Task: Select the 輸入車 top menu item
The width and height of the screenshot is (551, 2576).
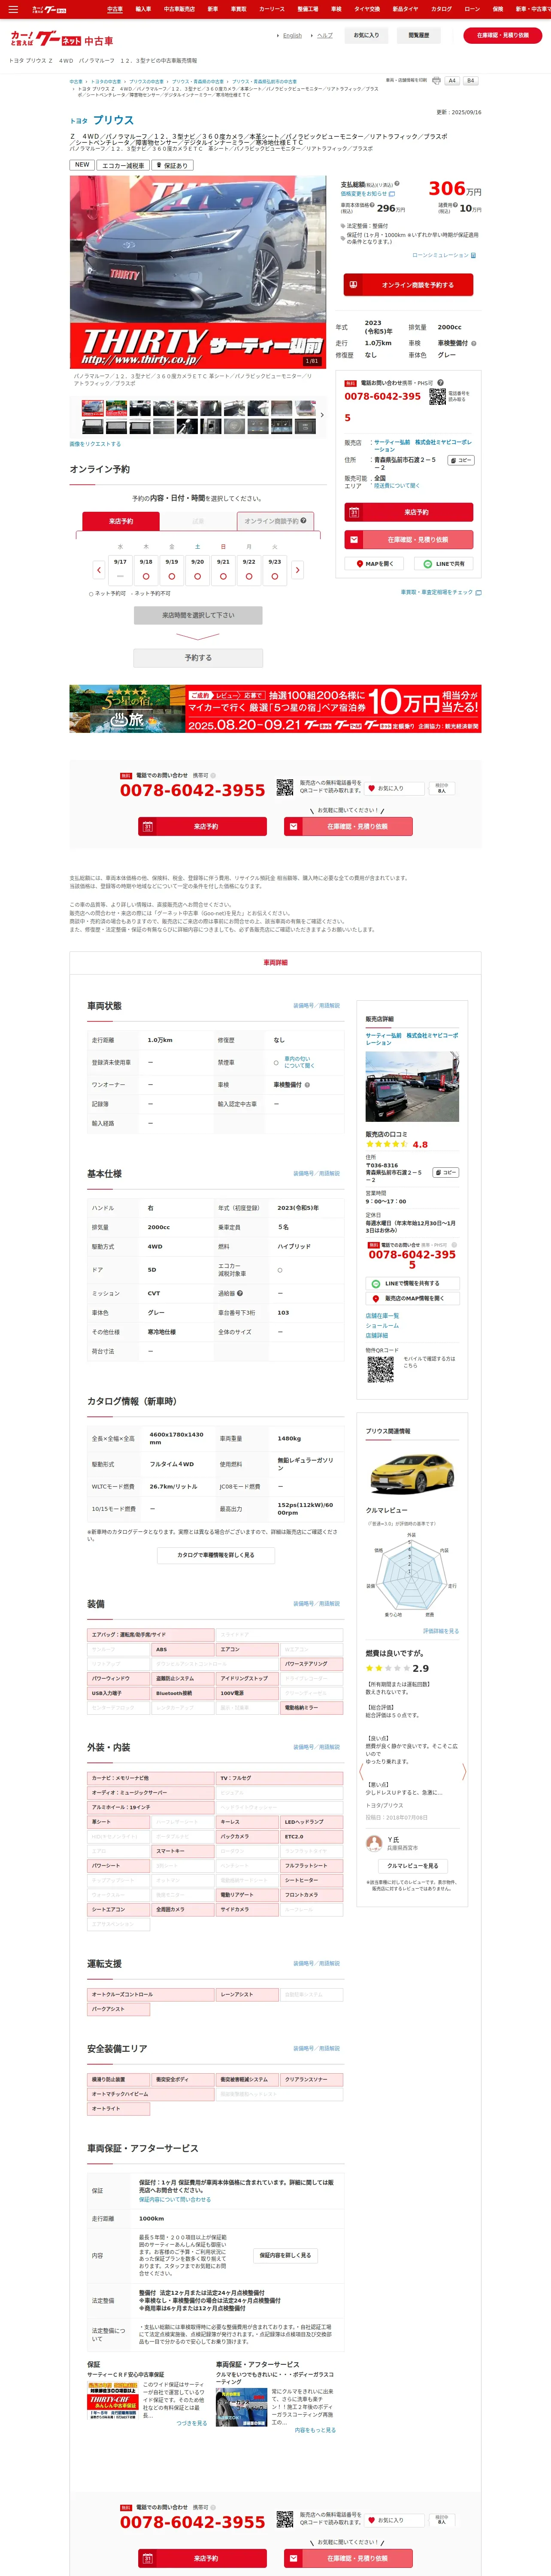Action: click(x=143, y=9)
